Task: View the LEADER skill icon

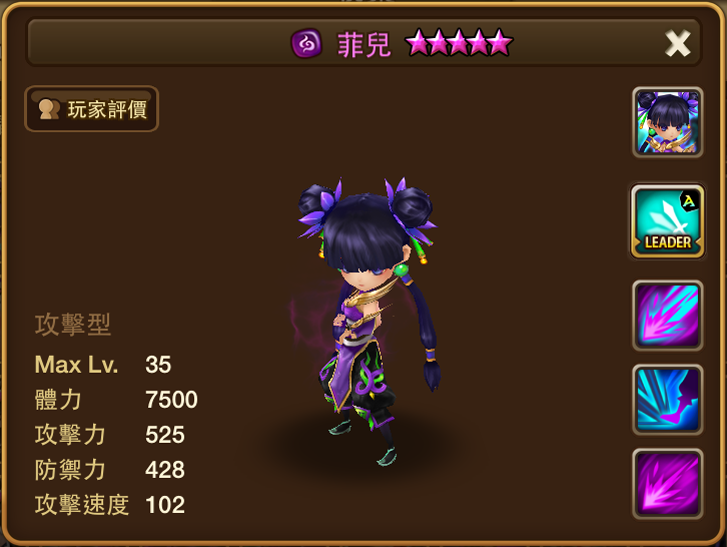Action: click(668, 221)
